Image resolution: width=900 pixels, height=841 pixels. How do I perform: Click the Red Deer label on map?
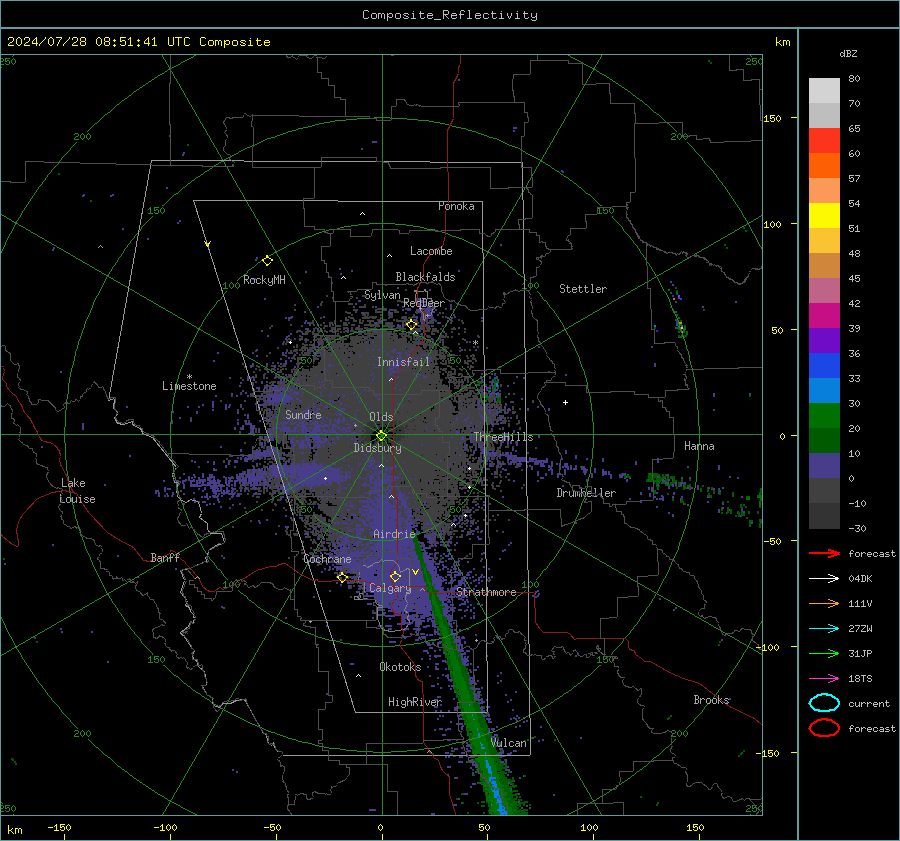[x=424, y=303]
